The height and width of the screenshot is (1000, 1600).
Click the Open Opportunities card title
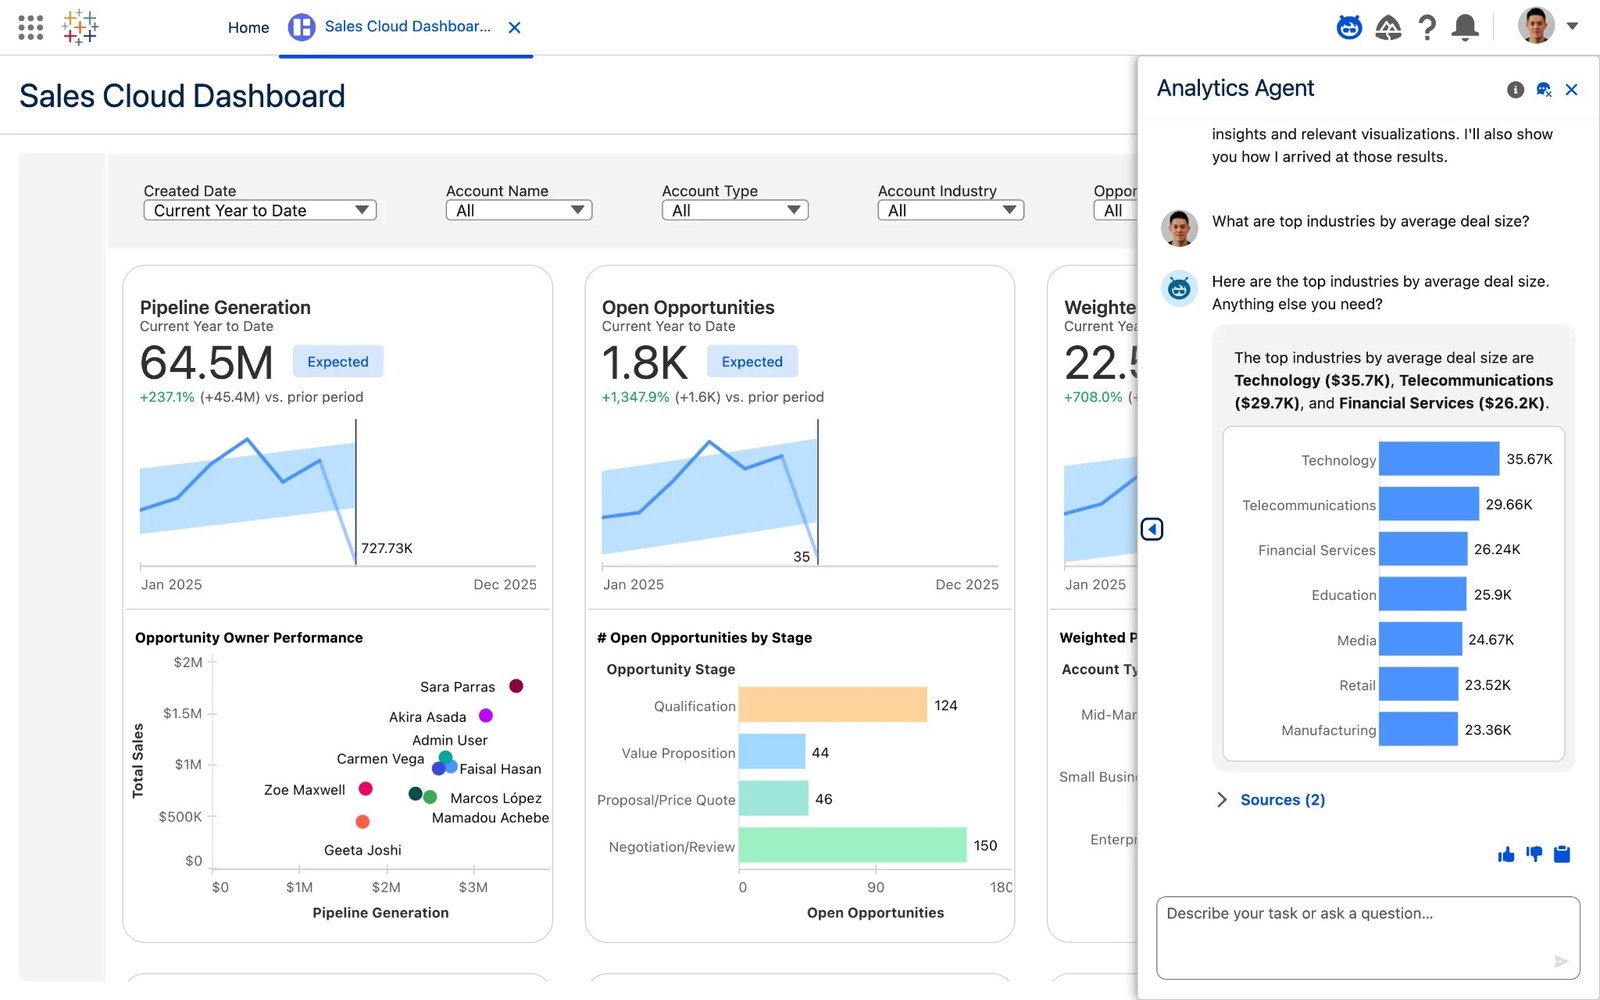click(688, 307)
